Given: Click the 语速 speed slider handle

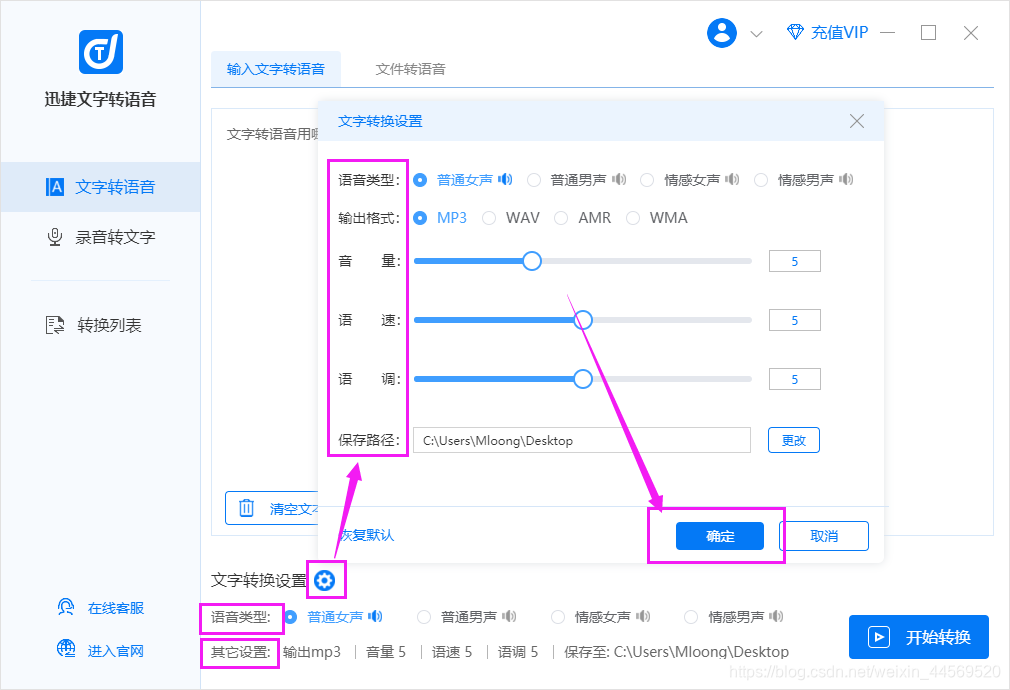Looking at the screenshot, I should [583, 320].
